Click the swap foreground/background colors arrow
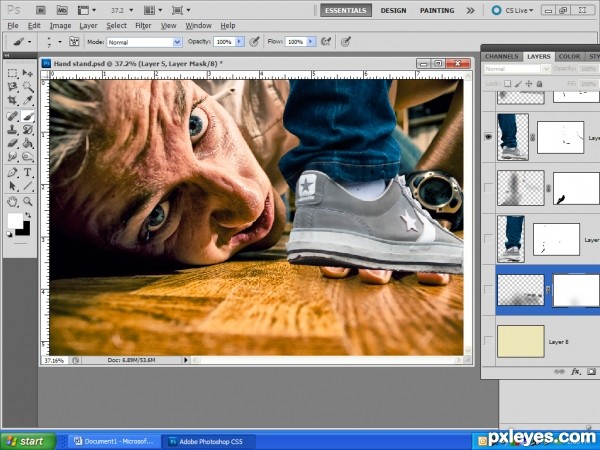The image size is (600, 450). pyautogui.click(x=28, y=215)
